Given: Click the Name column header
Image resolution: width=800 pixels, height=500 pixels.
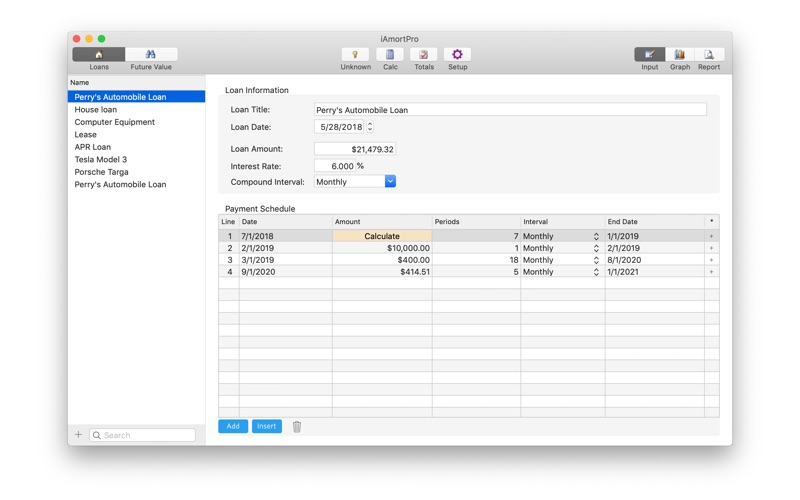Looking at the screenshot, I should 136,82.
